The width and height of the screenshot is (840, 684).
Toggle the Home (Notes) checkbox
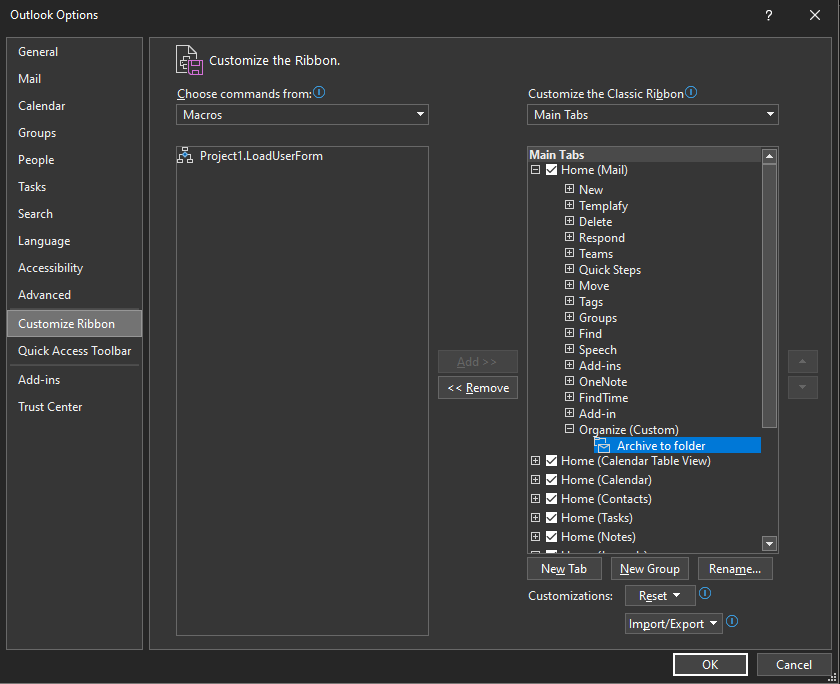click(551, 537)
